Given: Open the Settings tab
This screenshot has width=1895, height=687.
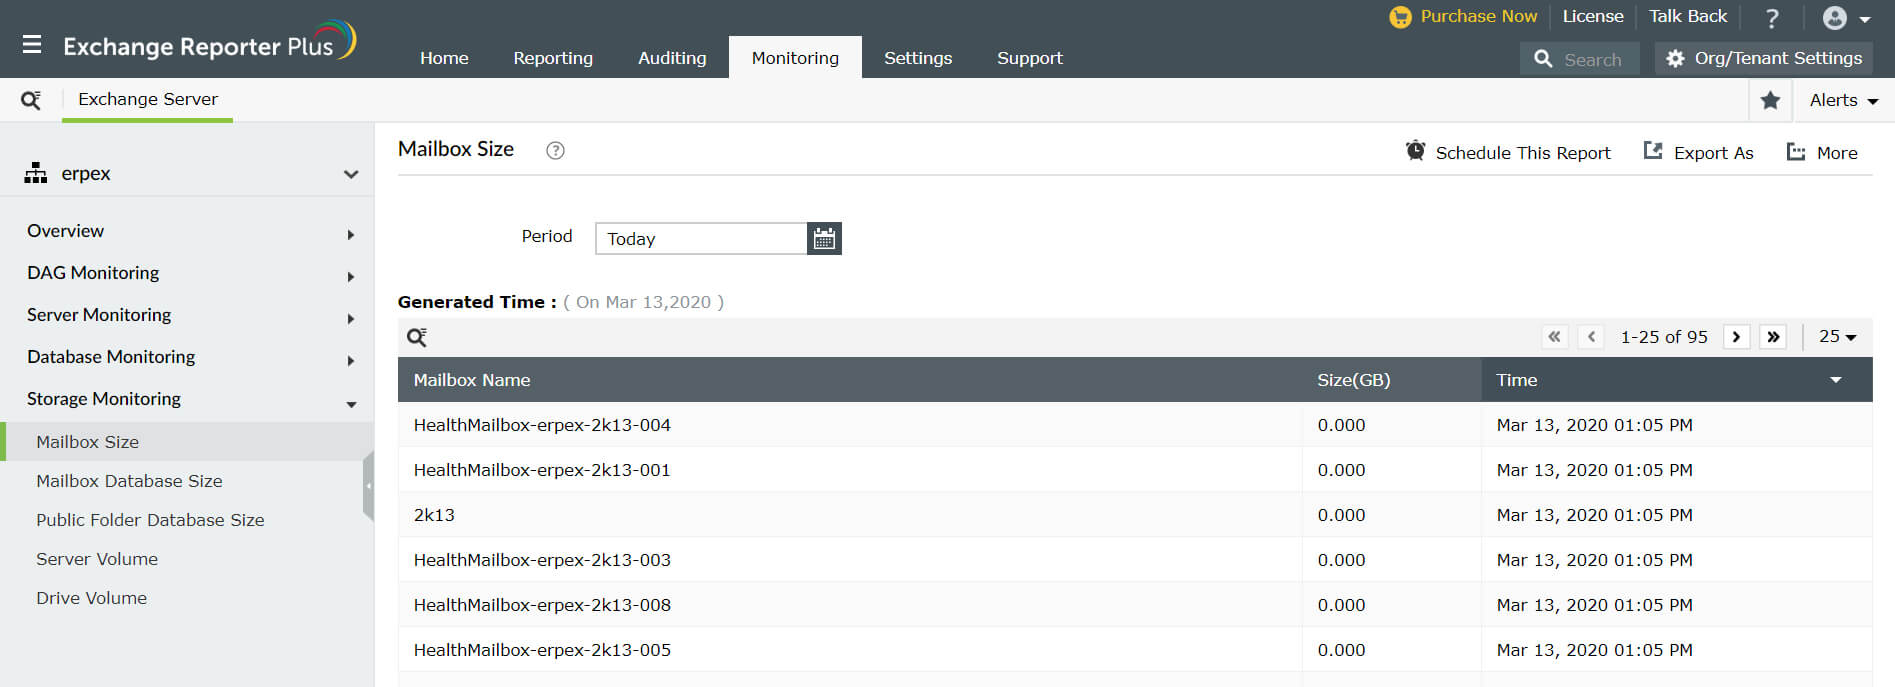Looking at the screenshot, I should [918, 58].
